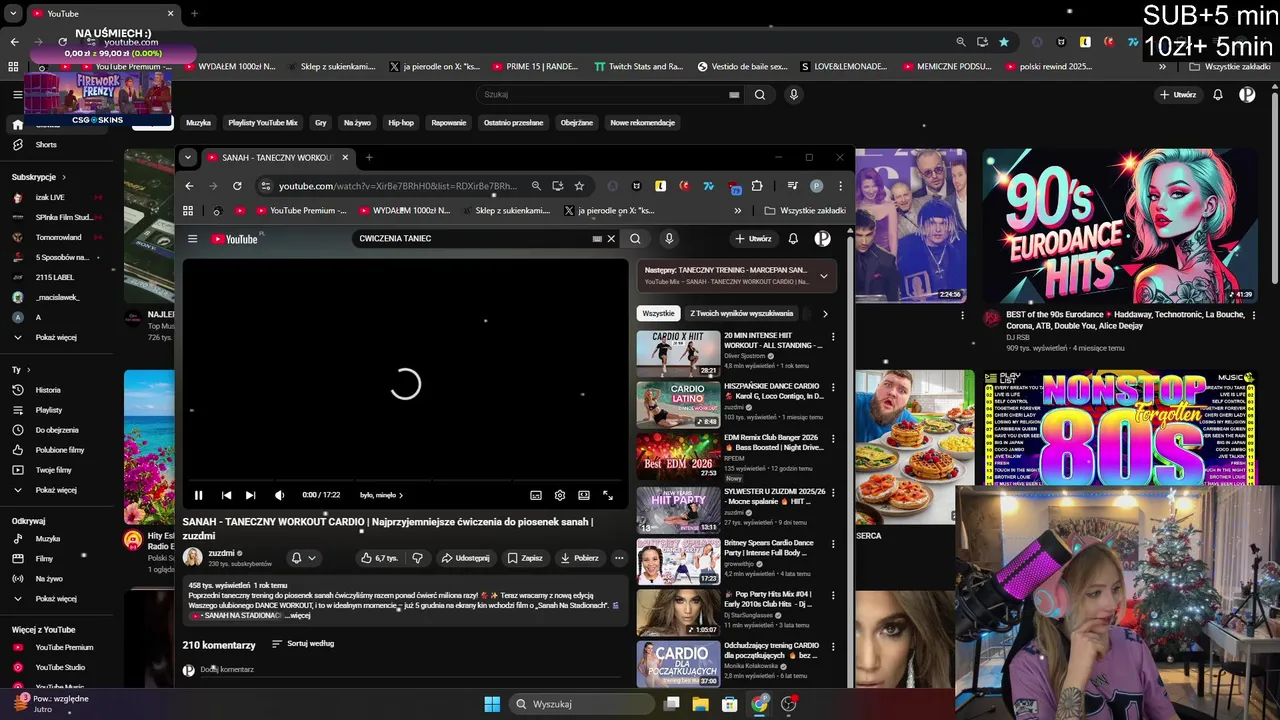Screen dimensions: 1280x720
Task: Select the Wszystkie chip in front window
Action: click(658, 314)
